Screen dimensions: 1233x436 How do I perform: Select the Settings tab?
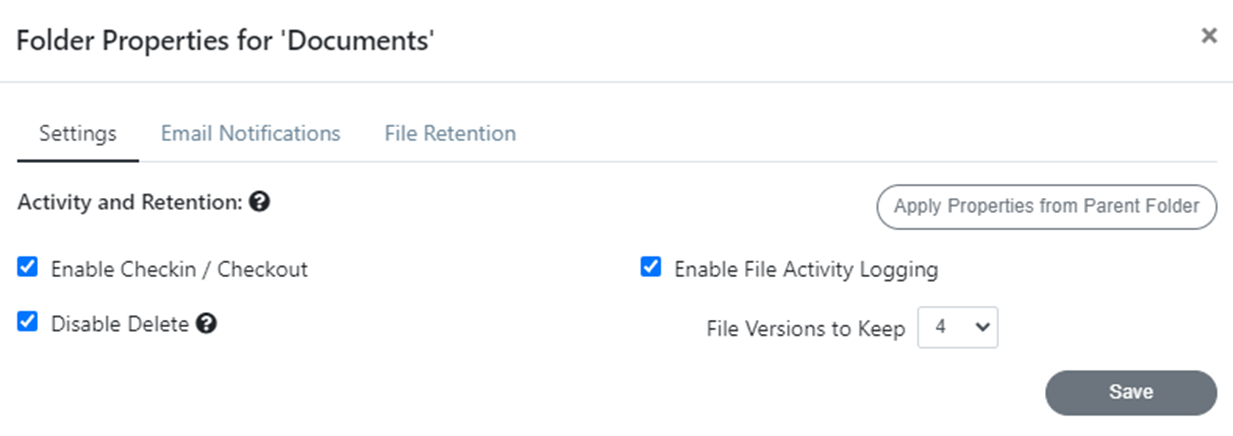click(78, 133)
